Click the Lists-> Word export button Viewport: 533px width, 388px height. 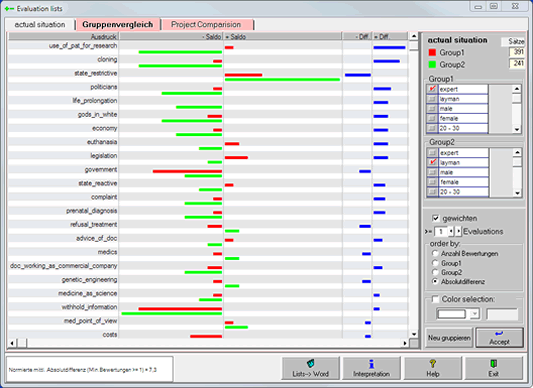(x=310, y=368)
